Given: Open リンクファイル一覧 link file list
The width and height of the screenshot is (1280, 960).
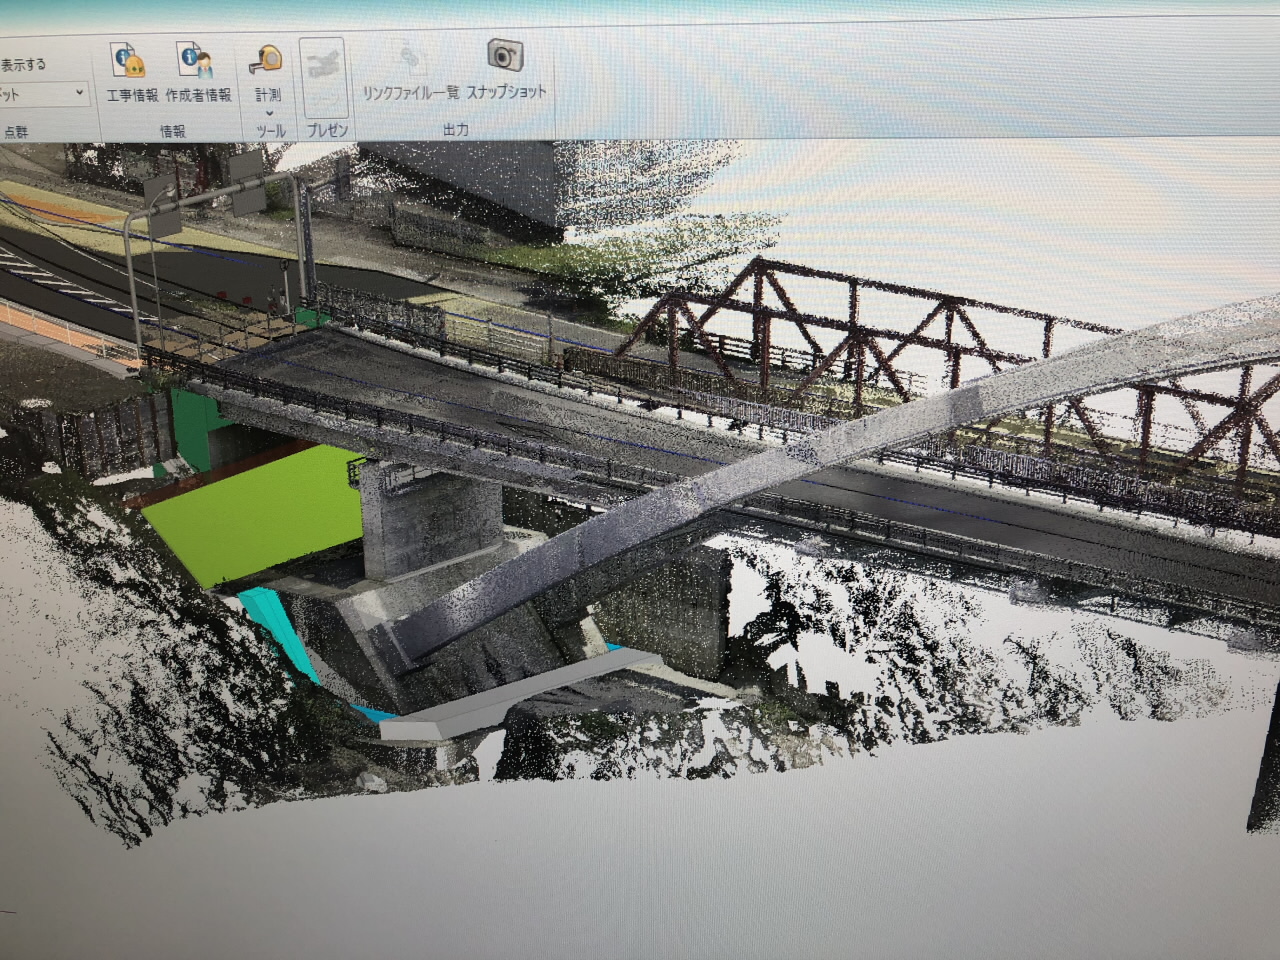Looking at the screenshot, I should [x=411, y=72].
